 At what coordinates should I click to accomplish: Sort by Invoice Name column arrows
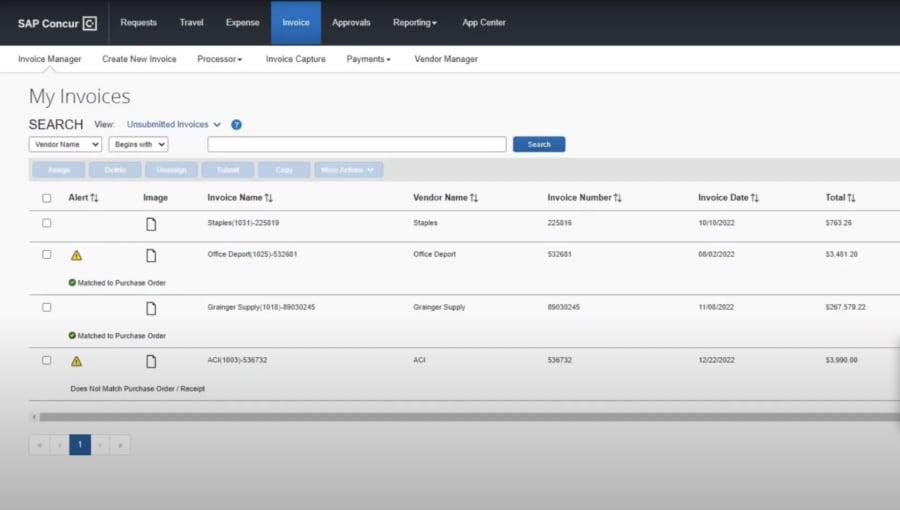(x=269, y=198)
